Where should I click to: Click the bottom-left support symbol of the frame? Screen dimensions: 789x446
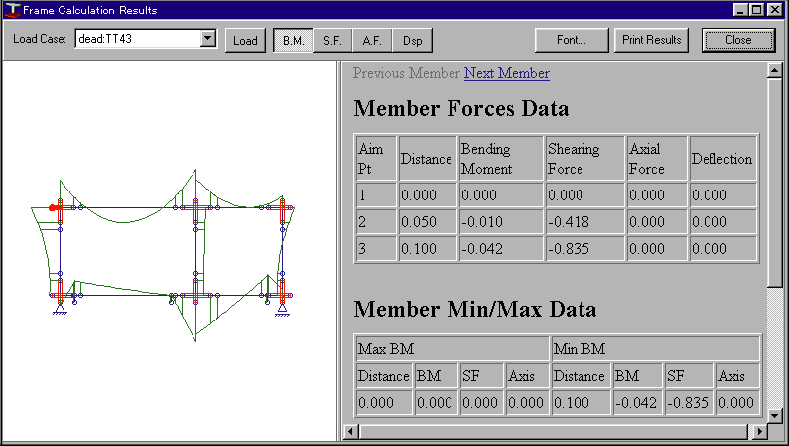[x=60, y=309]
